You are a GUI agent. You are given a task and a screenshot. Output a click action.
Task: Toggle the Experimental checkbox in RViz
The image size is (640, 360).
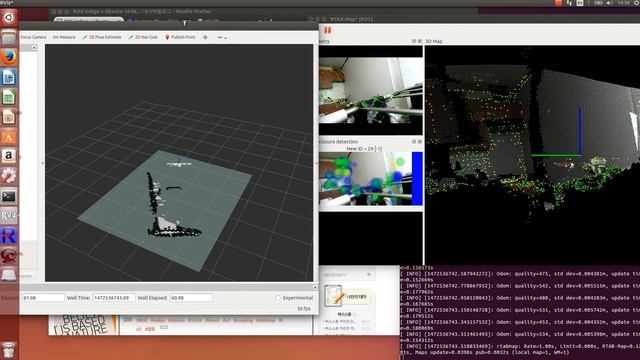278,298
